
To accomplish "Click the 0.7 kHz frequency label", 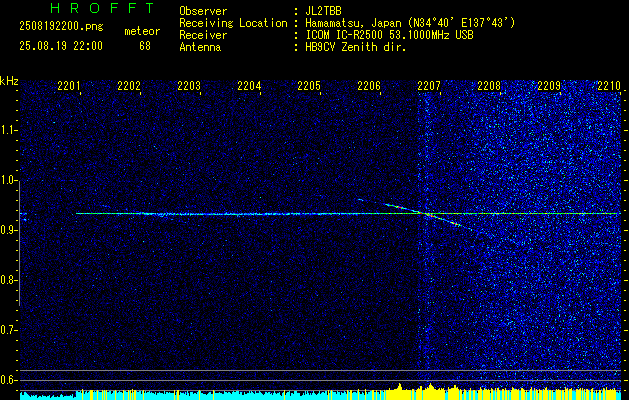I will pos(8,330).
